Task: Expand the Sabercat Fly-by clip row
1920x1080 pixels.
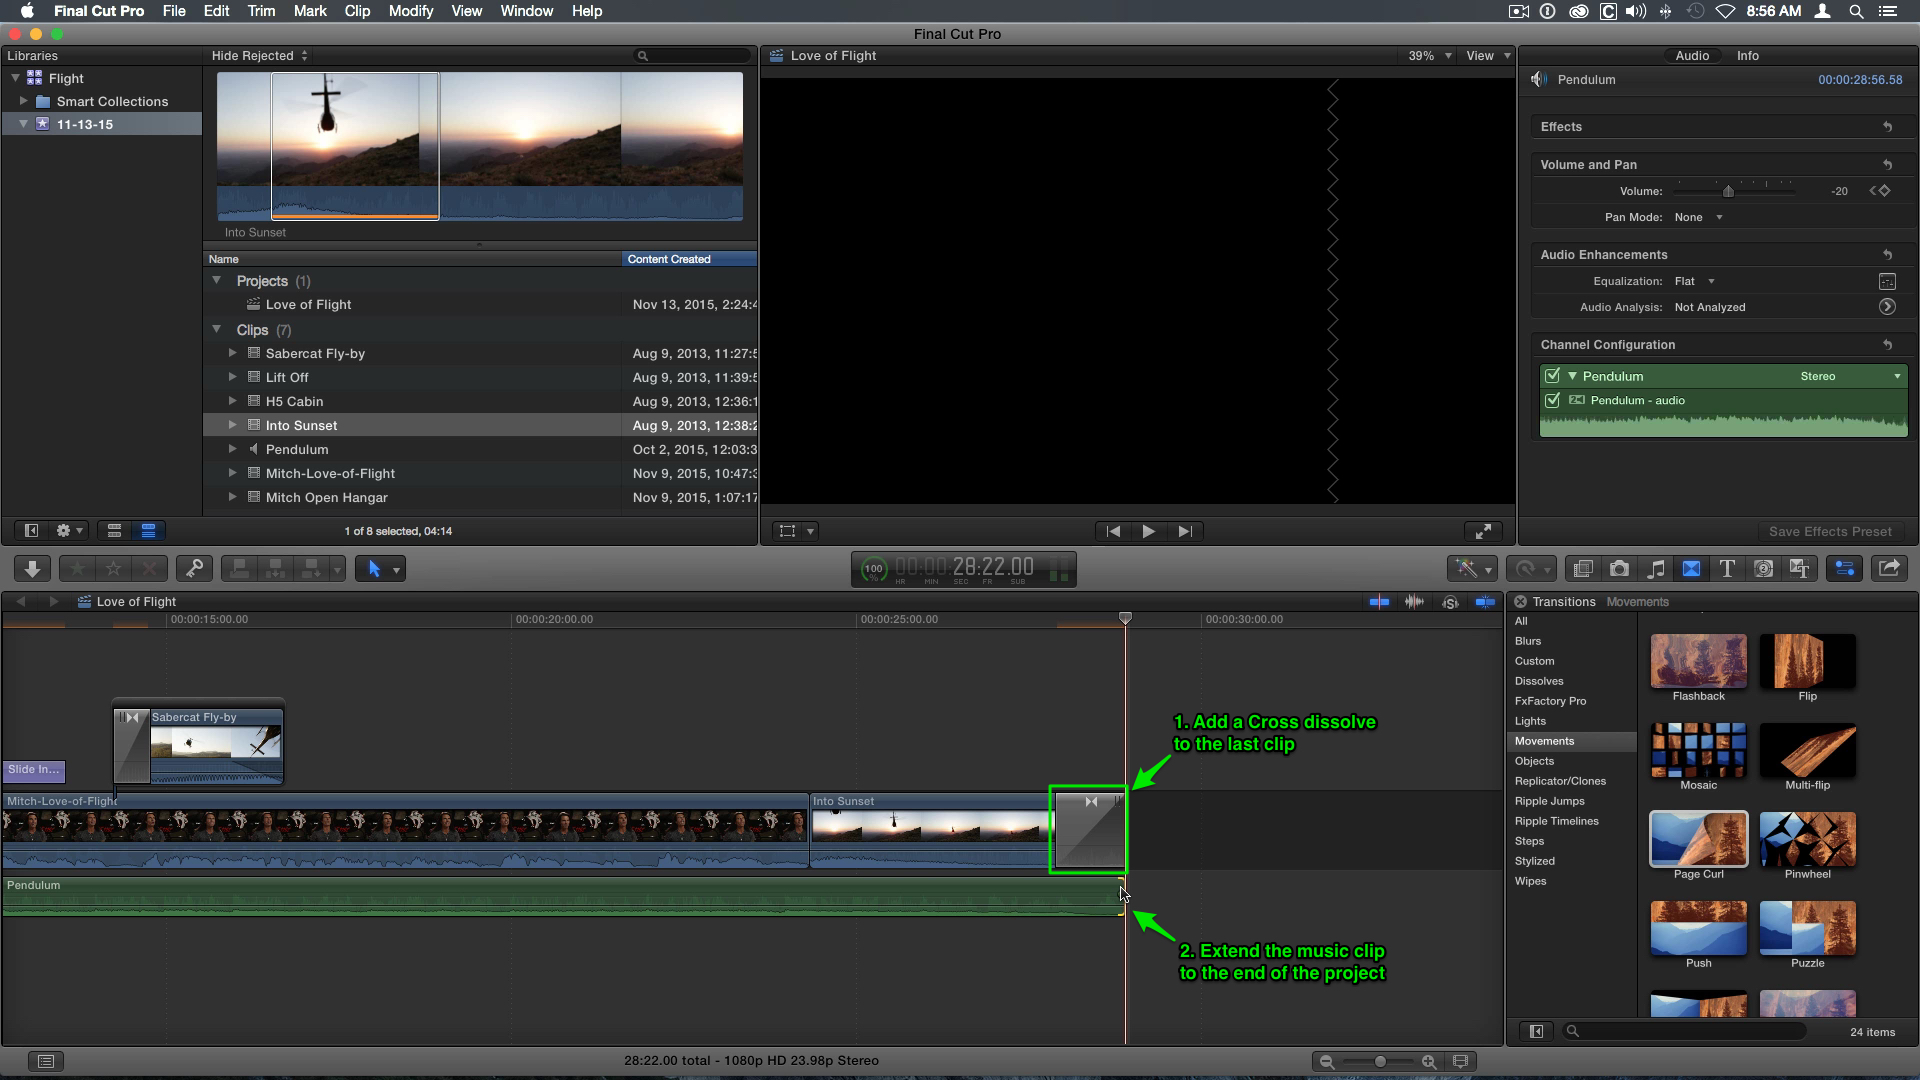Action: pos(232,353)
